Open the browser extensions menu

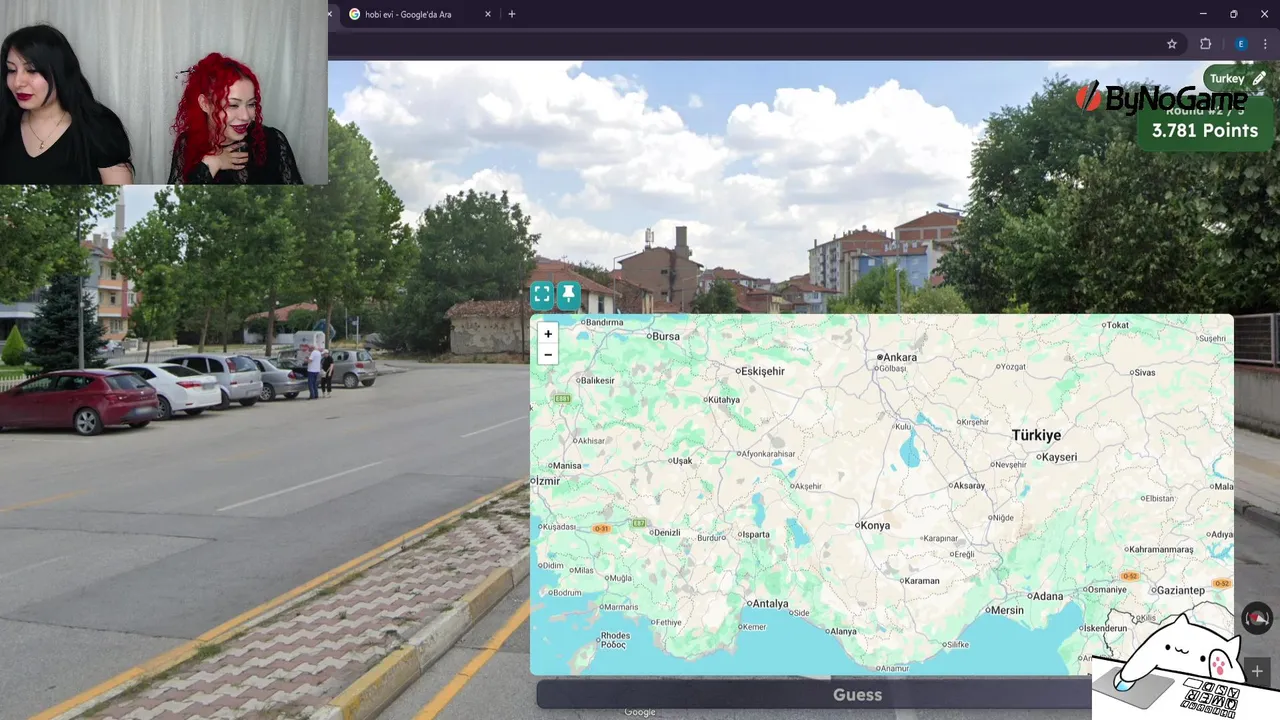tap(1205, 44)
